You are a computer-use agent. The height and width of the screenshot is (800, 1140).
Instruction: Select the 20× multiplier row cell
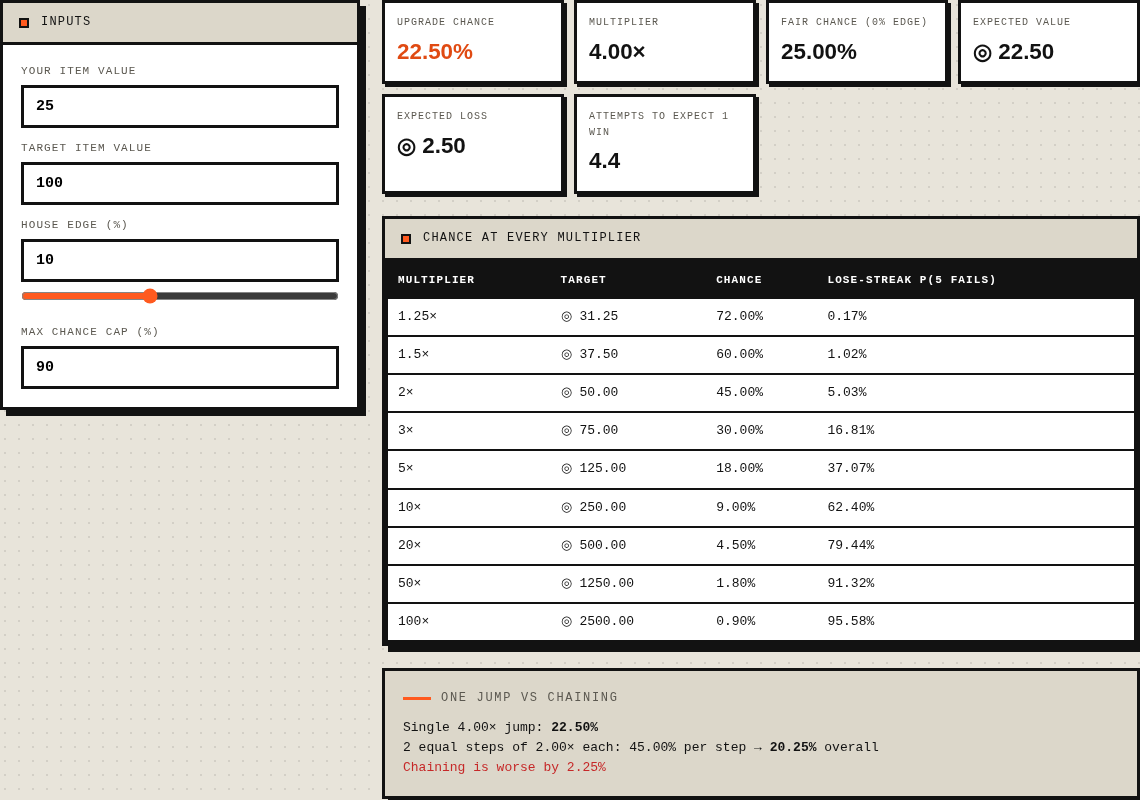(x=409, y=545)
